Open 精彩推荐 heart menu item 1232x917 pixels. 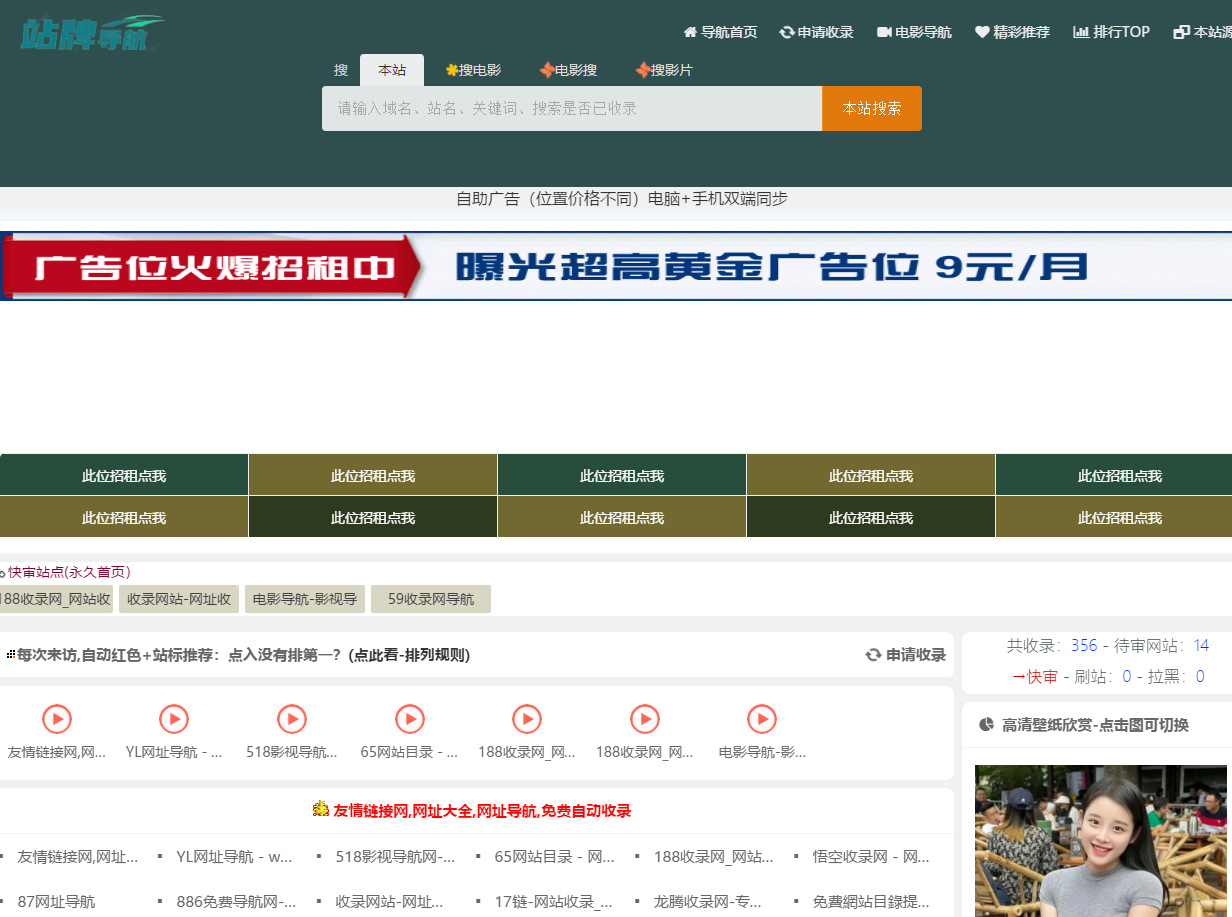pos(1012,32)
